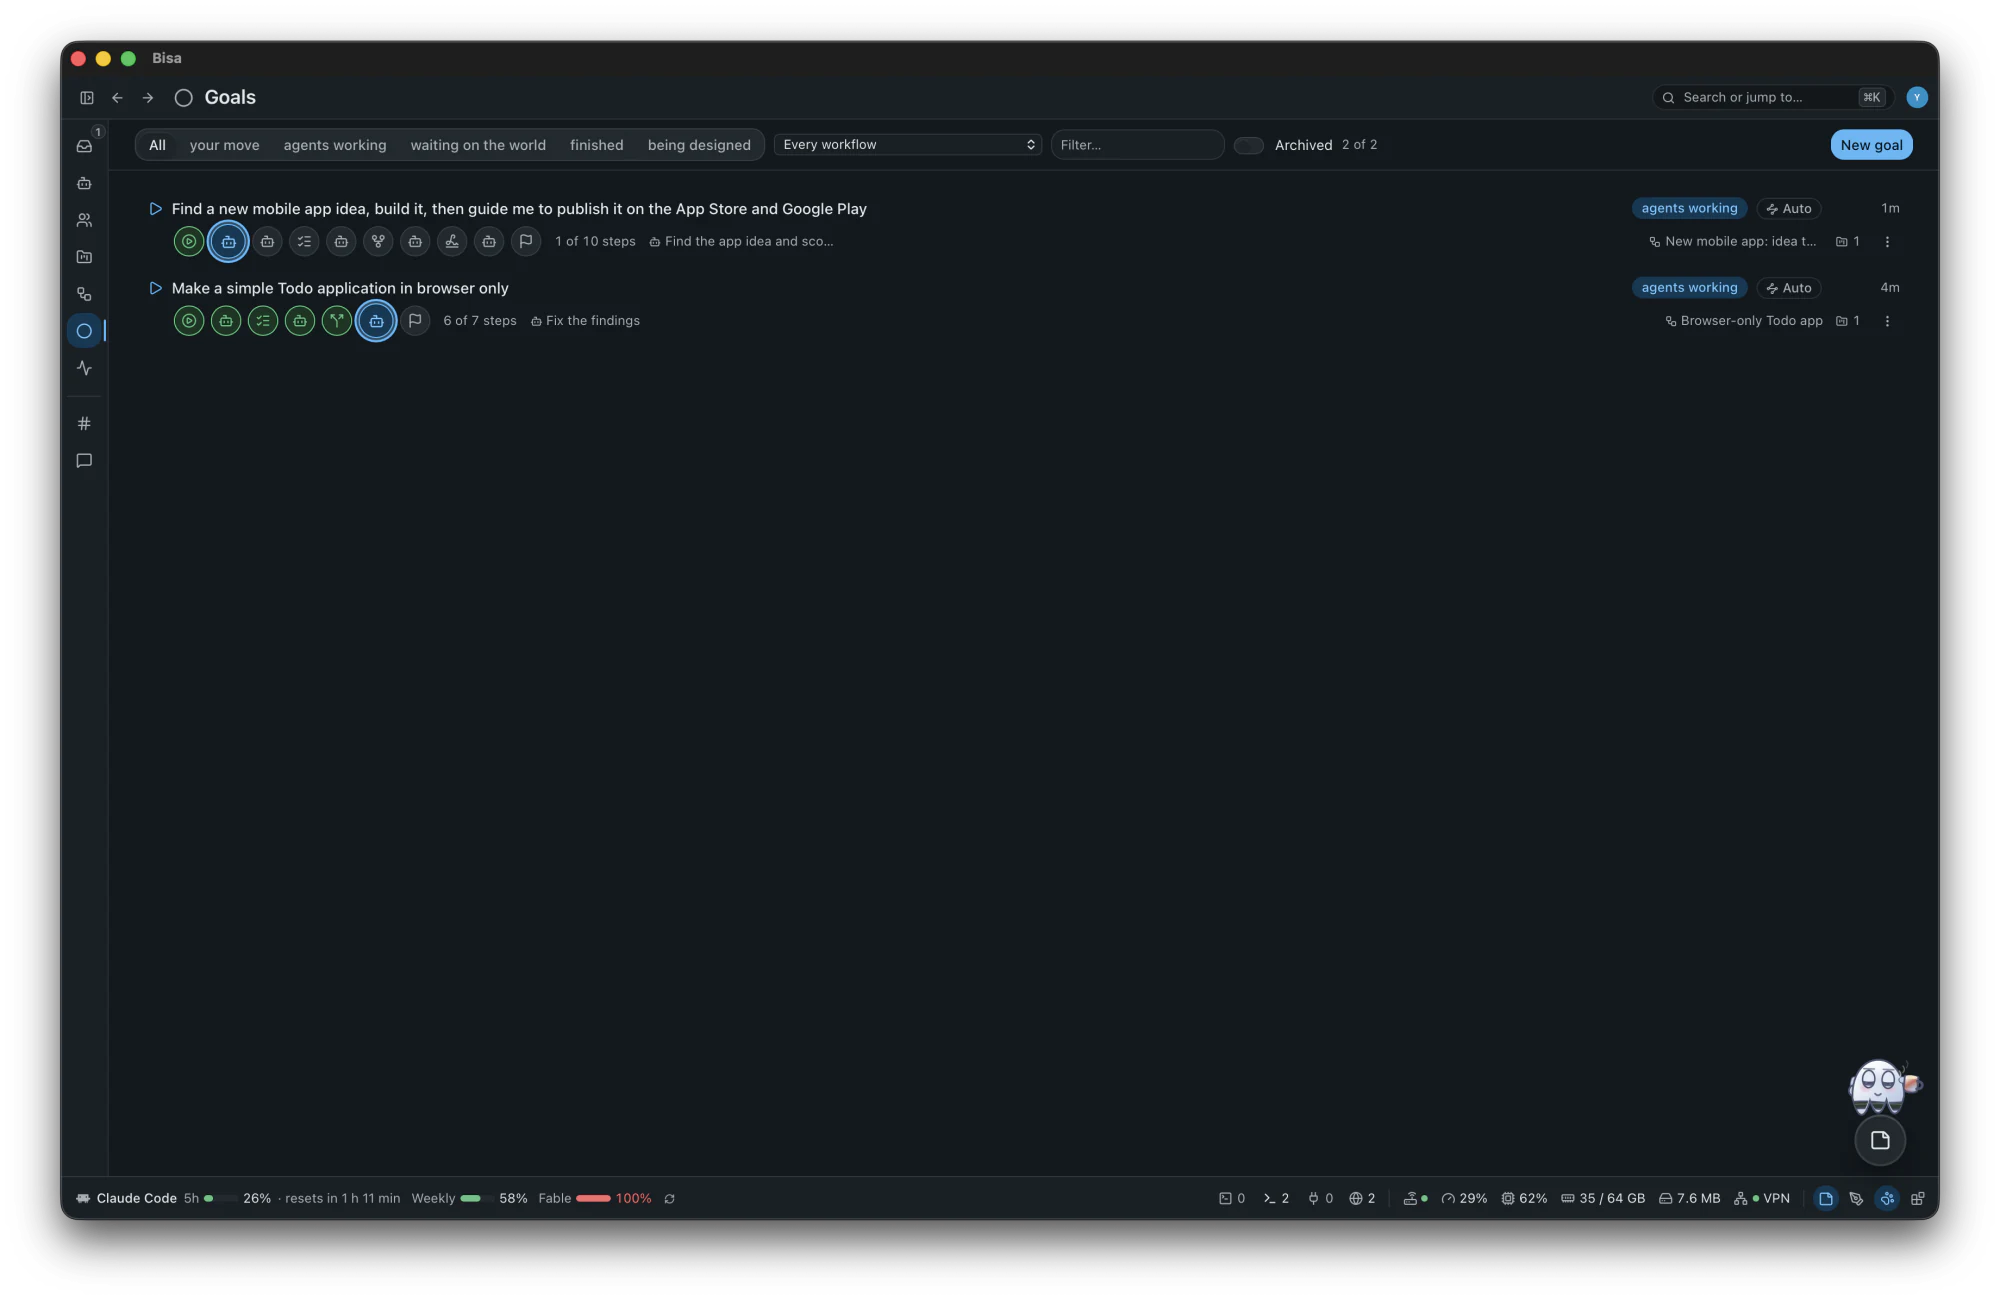This screenshot has height=1300, width=2000.
Task: Click the flag final step of the Todo goal
Action: pyautogui.click(x=415, y=321)
